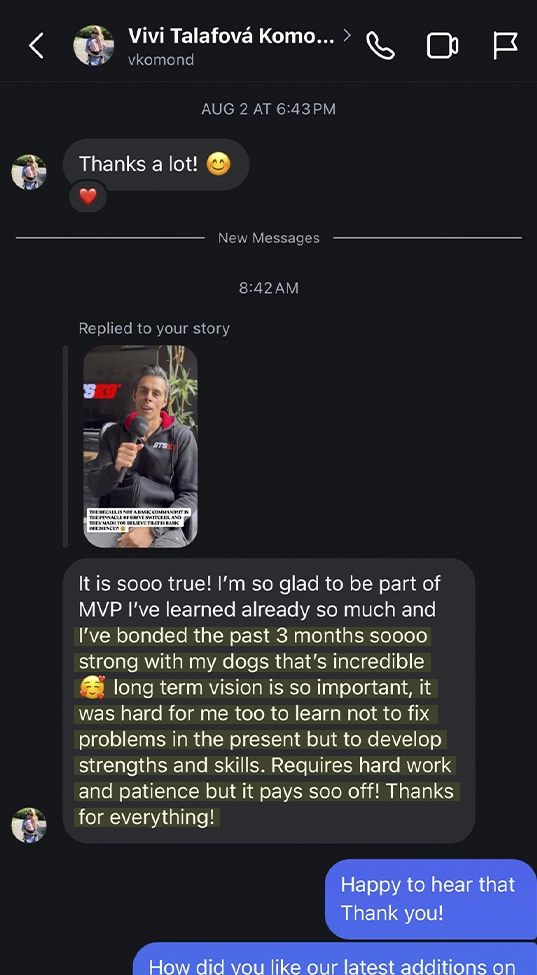The image size is (537, 975).
Task: Select the Thanks a lot! message bubble
Action: [x=156, y=165]
